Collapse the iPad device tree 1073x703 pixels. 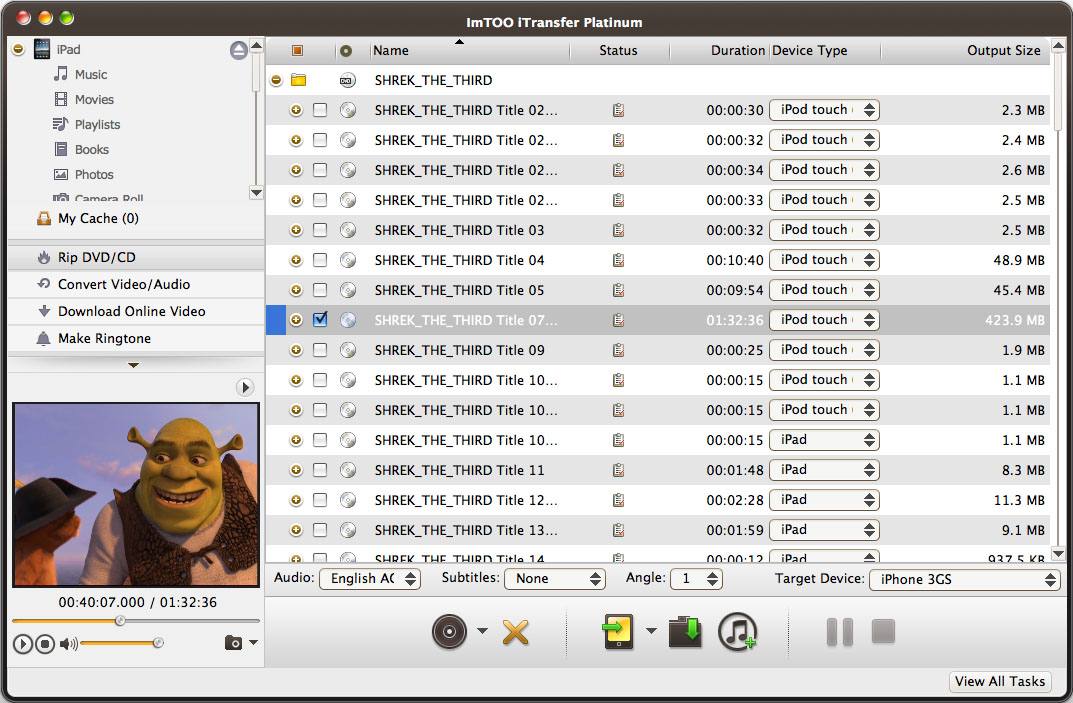(x=18, y=49)
